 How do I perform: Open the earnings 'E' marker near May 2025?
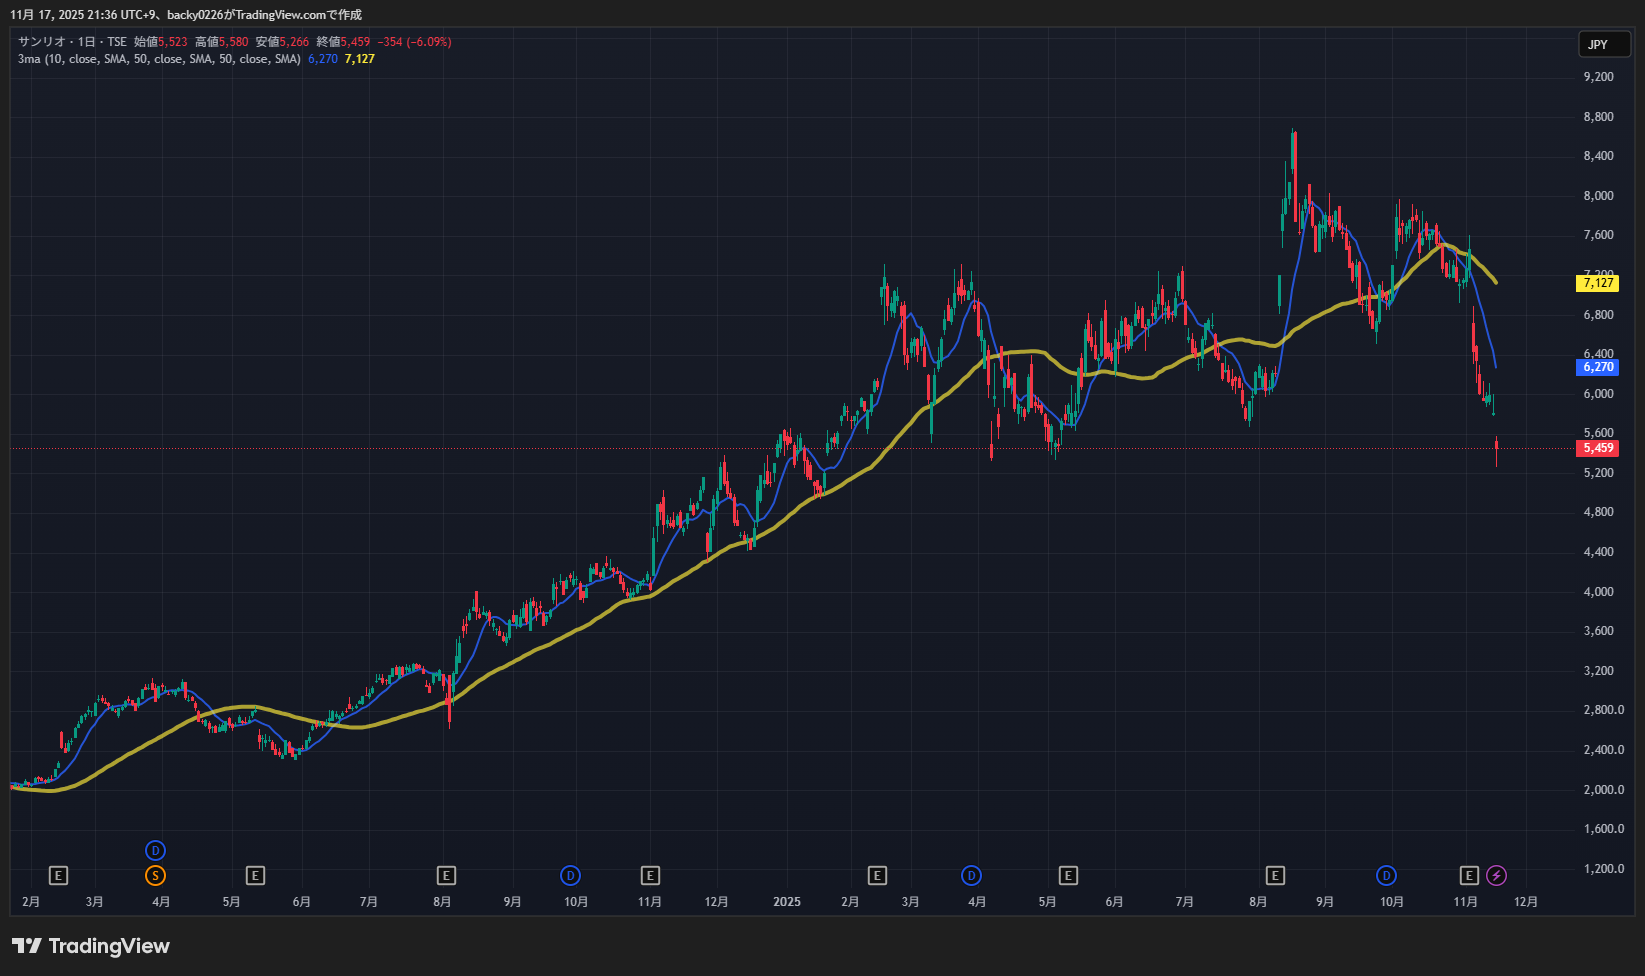point(1068,876)
